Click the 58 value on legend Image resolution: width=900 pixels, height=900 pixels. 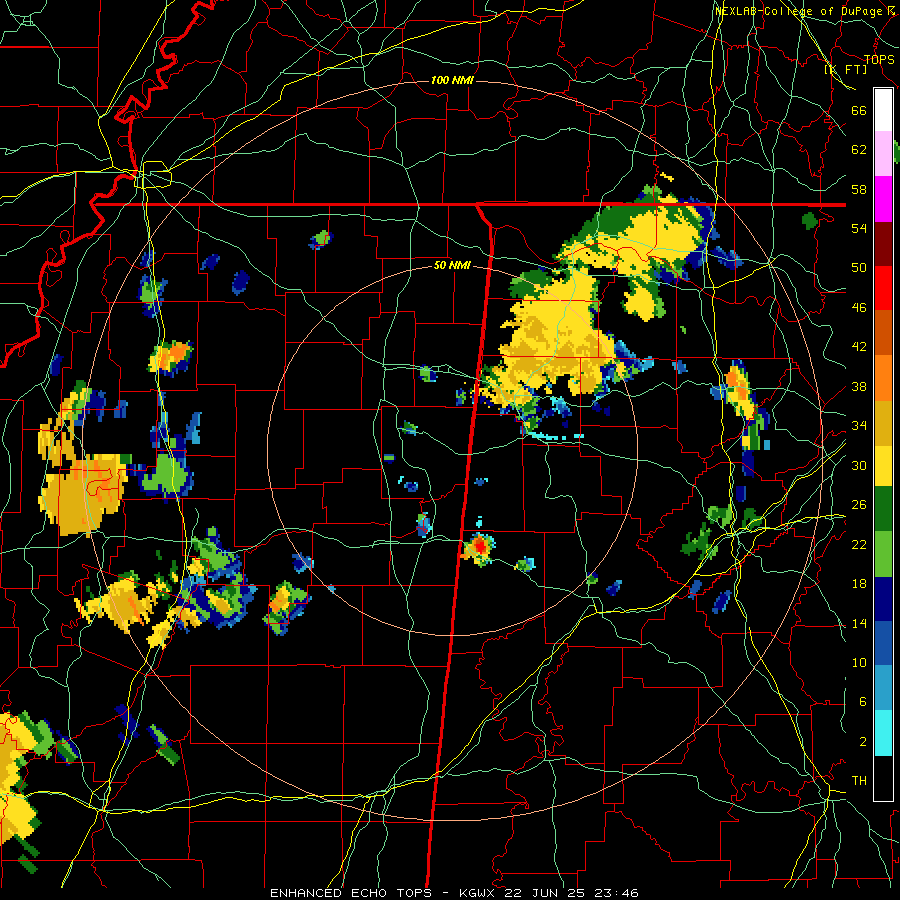[x=859, y=189]
